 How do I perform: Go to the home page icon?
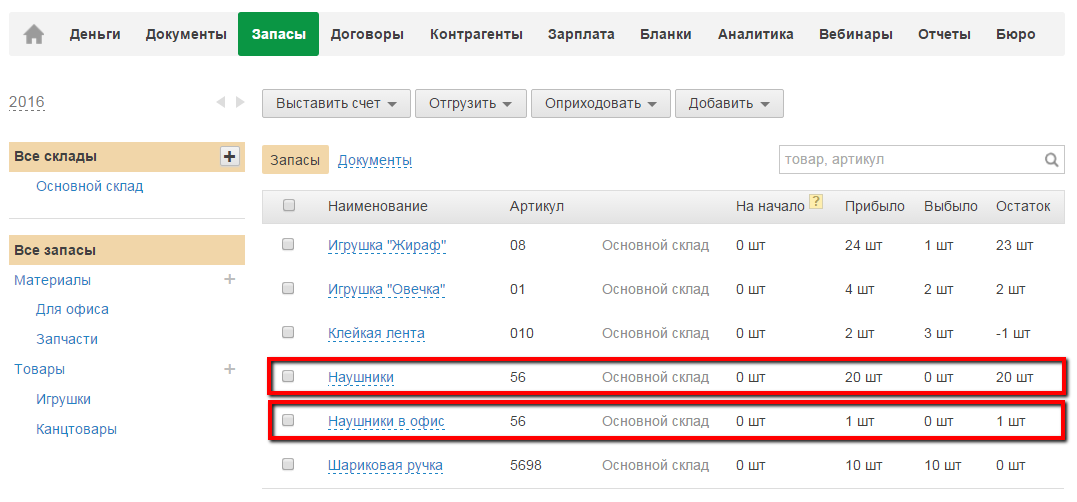pos(34,34)
